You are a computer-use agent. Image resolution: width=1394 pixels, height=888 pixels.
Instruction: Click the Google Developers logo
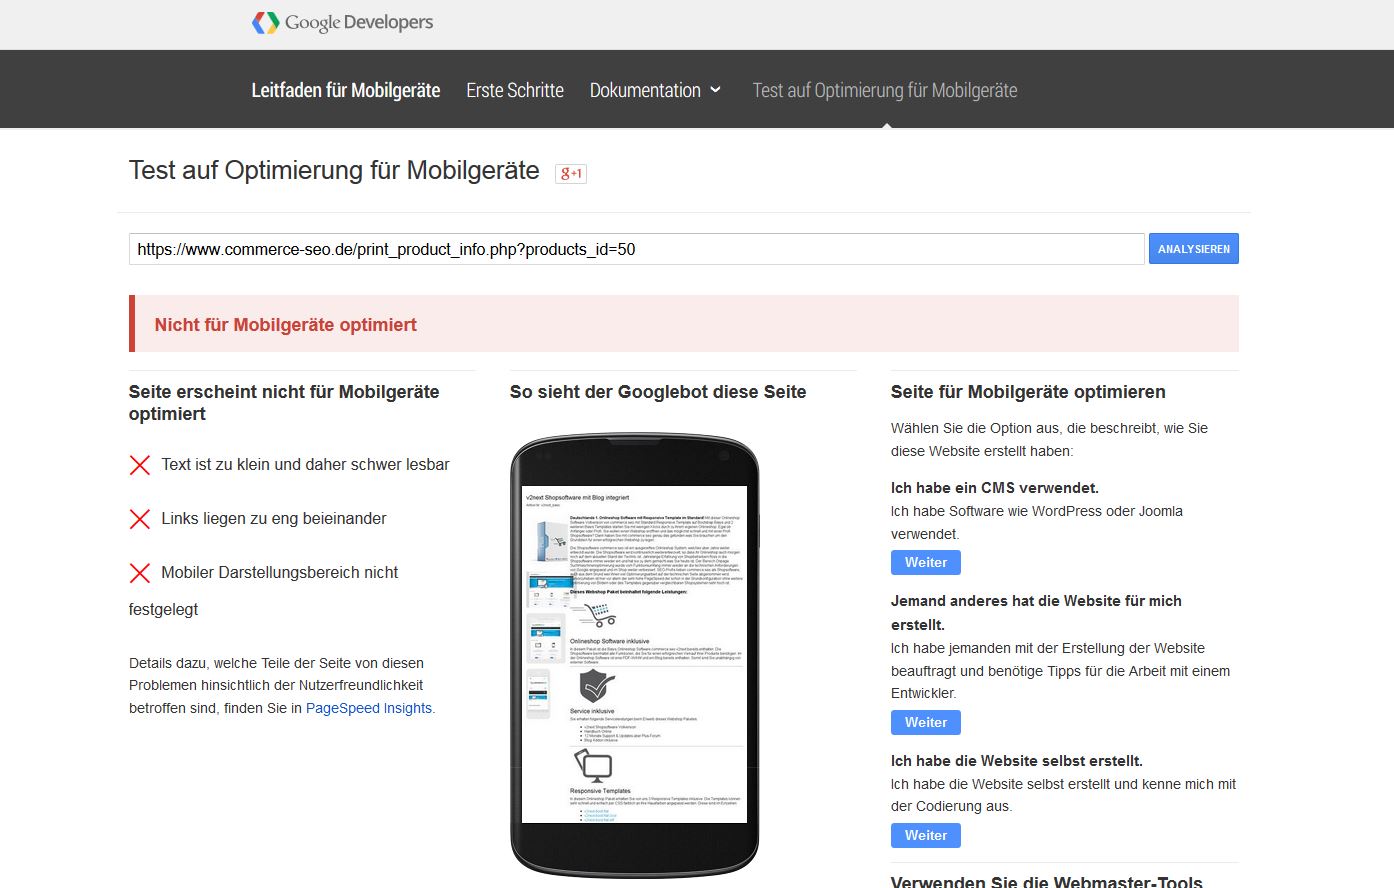(x=342, y=23)
